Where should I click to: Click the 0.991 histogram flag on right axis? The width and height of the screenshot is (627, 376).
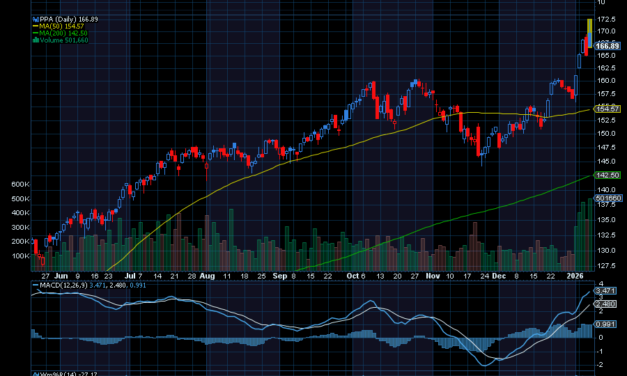605,324
